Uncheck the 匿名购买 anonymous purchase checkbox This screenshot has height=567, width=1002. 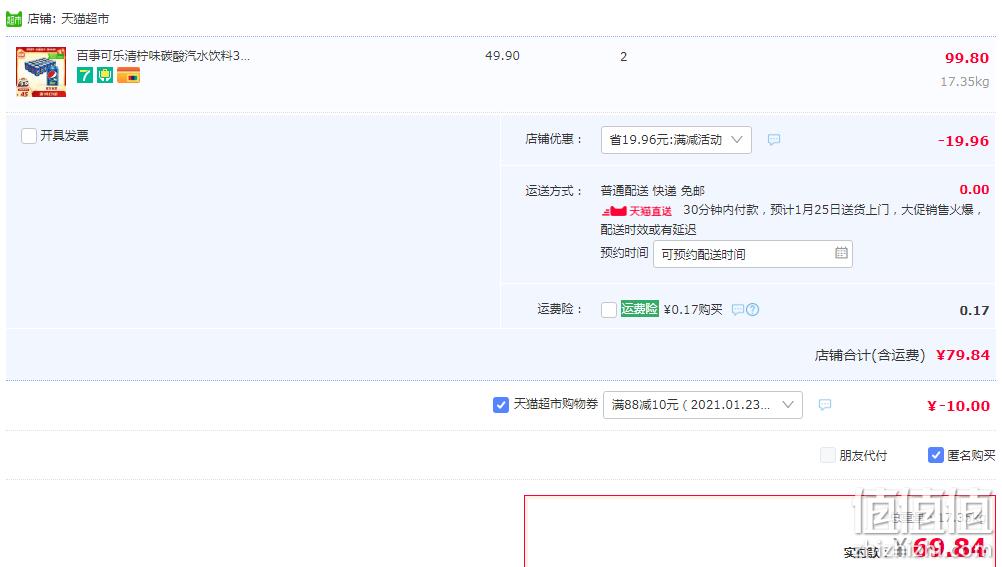936,455
